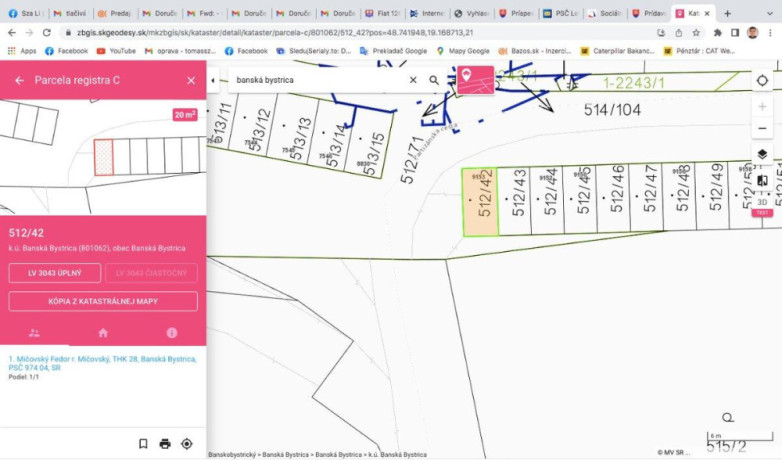Click Kópia z katastrálnej mapy button

point(103,301)
